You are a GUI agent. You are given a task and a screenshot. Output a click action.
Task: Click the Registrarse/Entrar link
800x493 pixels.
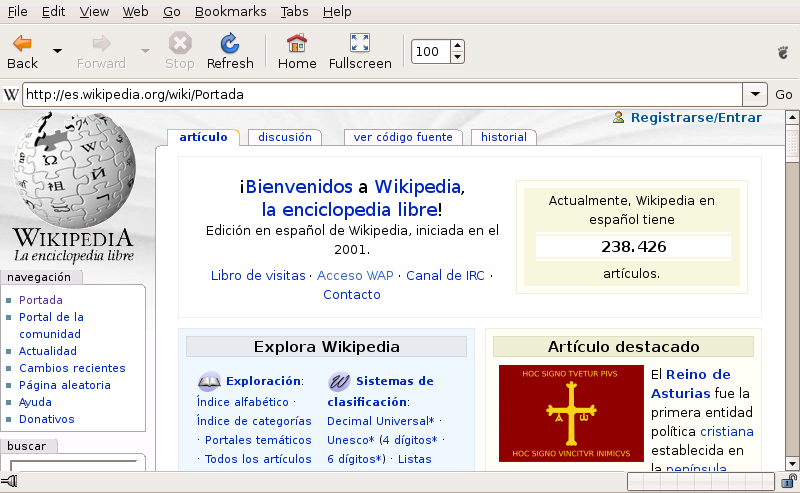coord(696,117)
